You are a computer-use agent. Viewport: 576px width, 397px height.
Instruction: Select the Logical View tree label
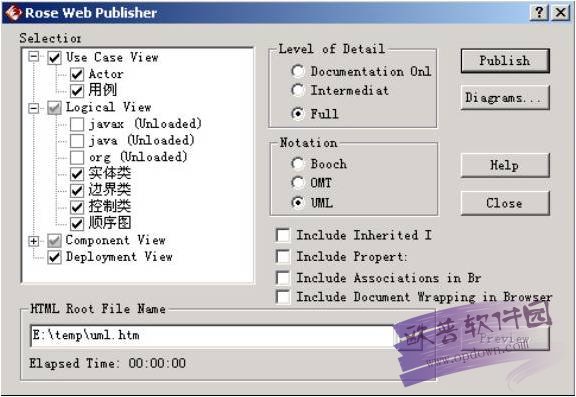coord(108,107)
